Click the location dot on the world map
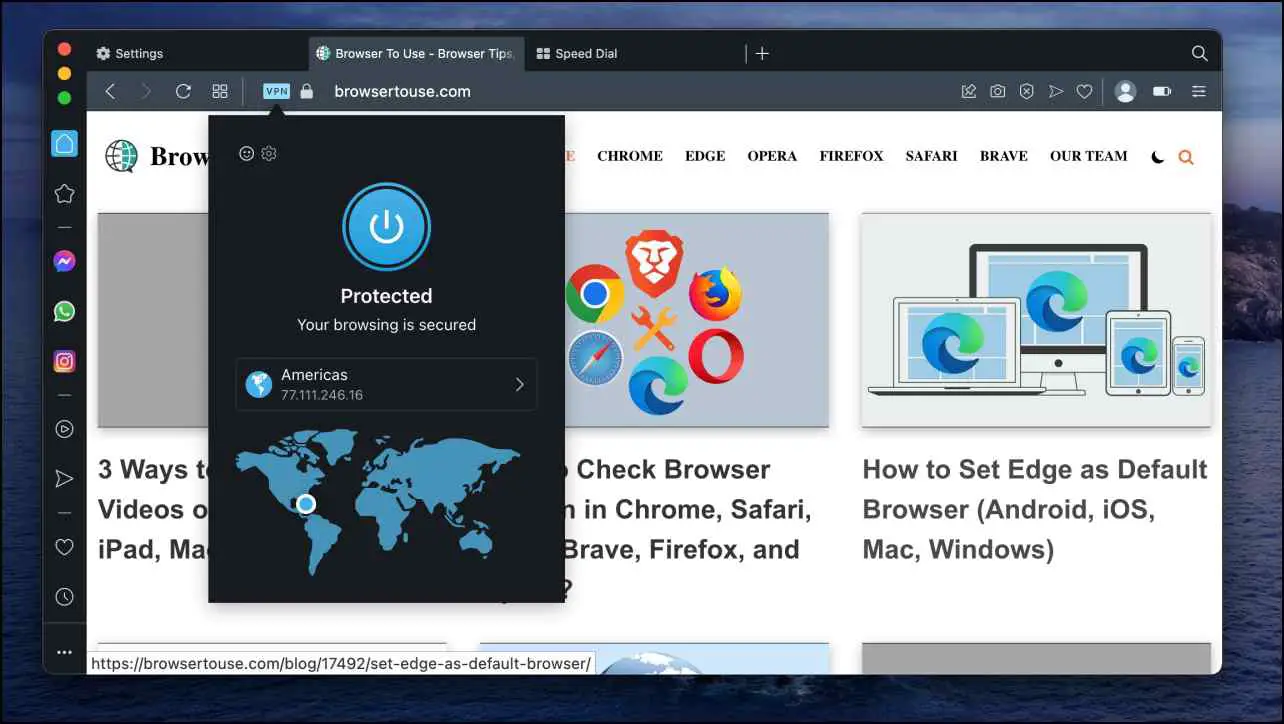Viewport: 1284px width, 724px height. click(x=307, y=504)
